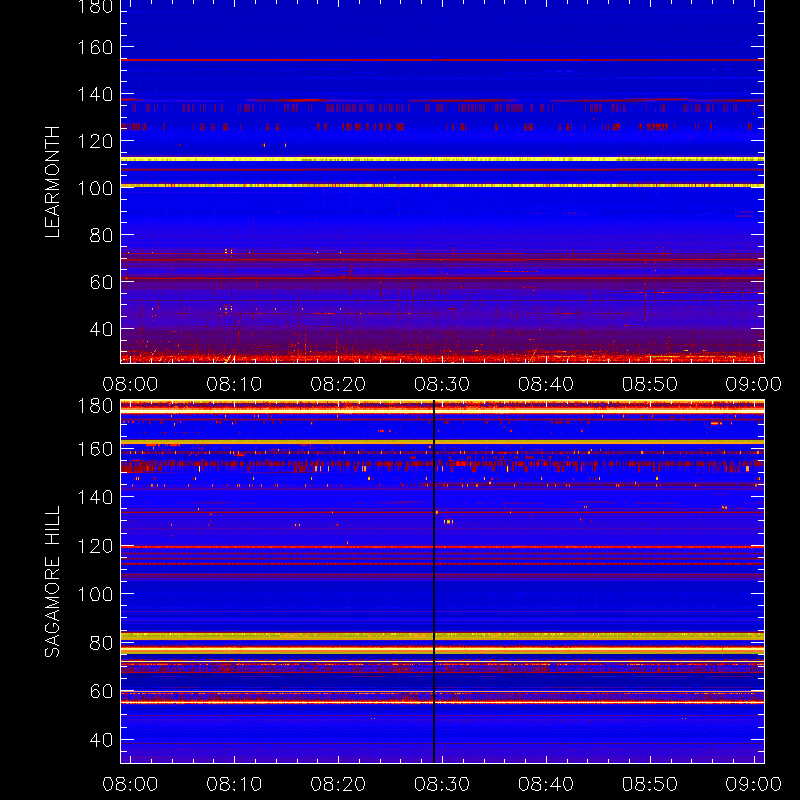Select the 08:30 time label under the Sagamore Hill plot

click(x=442, y=784)
